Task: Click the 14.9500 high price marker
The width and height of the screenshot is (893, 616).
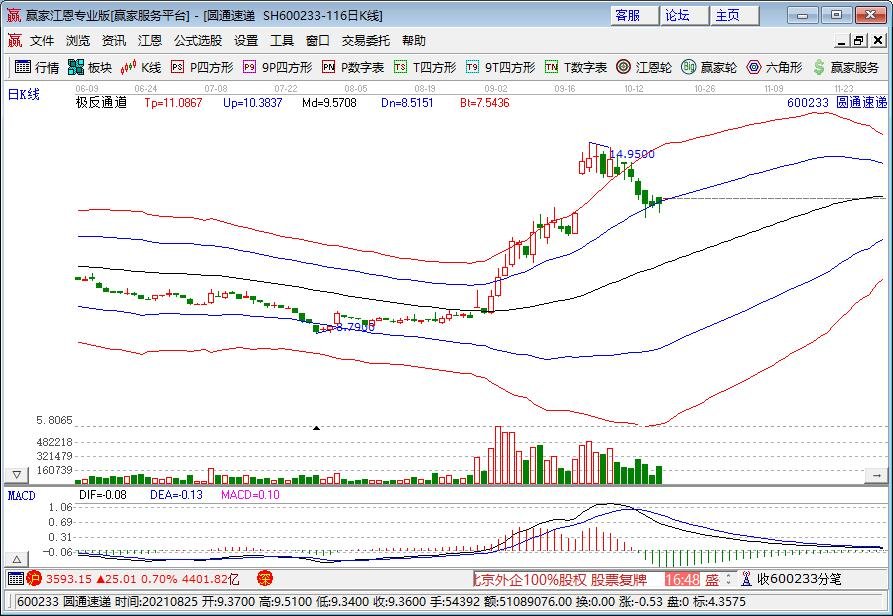Action: [632, 154]
